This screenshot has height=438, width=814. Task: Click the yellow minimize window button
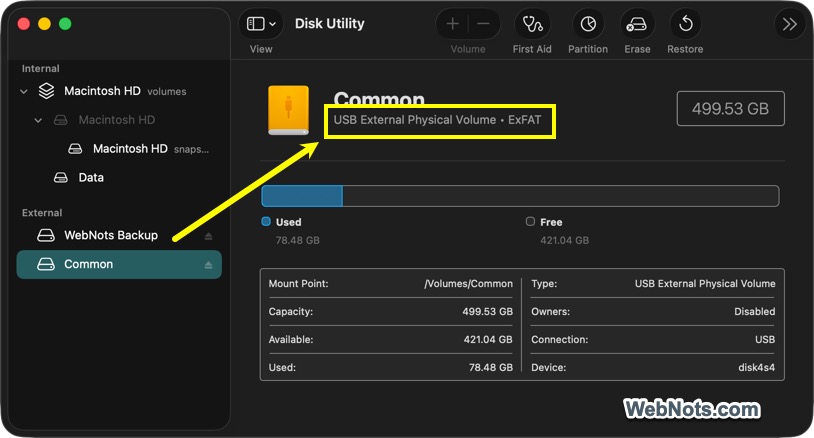pyautogui.click(x=44, y=24)
